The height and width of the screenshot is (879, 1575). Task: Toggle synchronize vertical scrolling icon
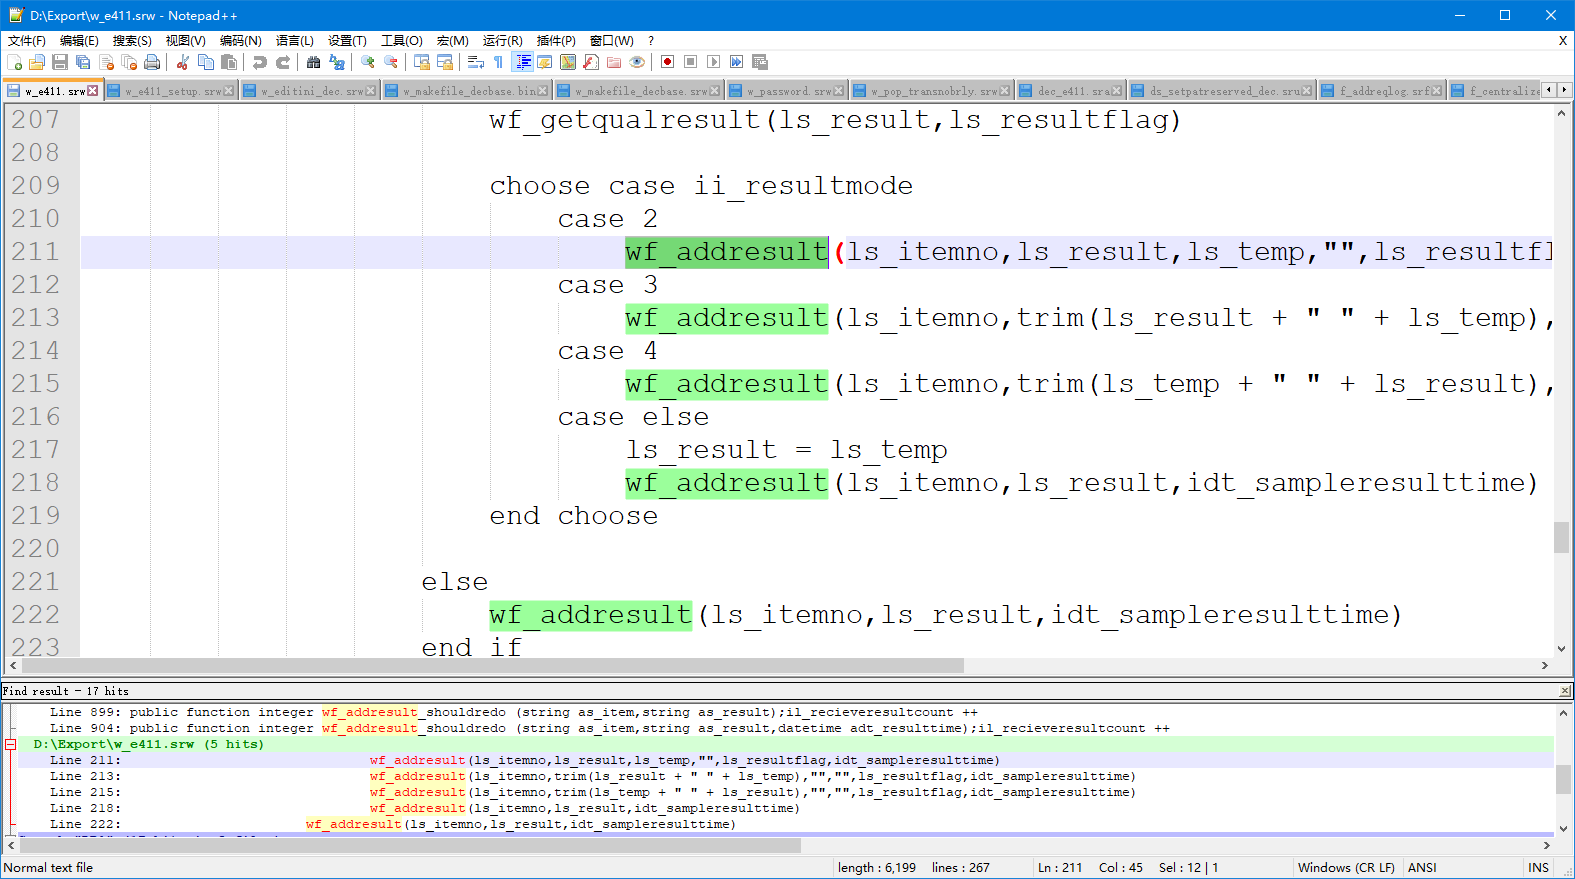(422, 62)
